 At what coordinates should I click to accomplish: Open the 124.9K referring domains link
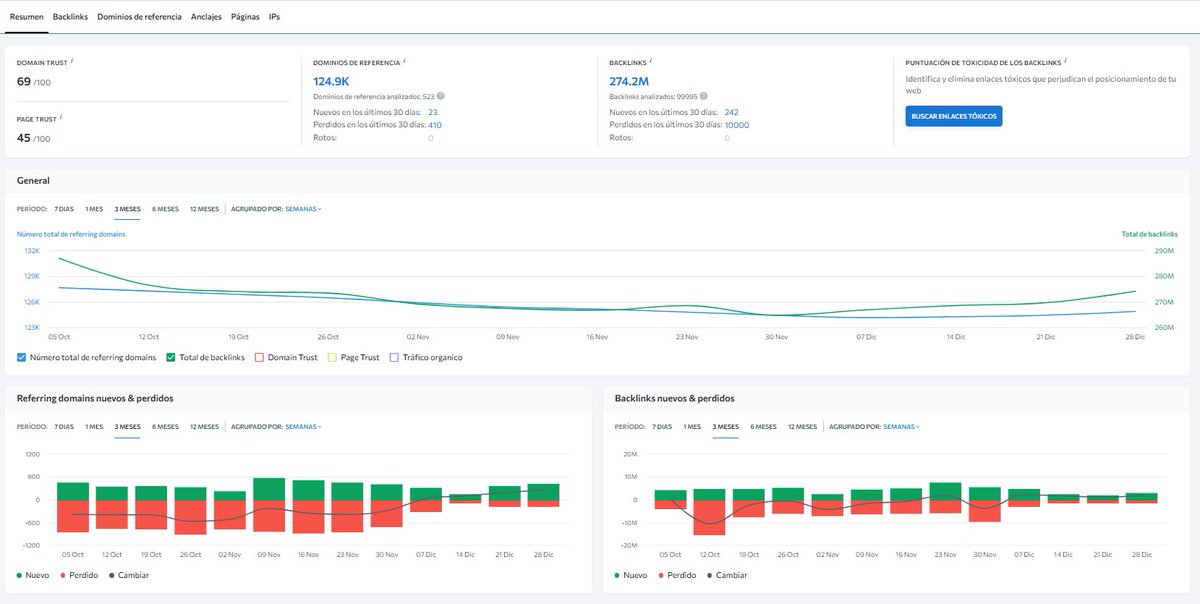click(x=331, y=81)
